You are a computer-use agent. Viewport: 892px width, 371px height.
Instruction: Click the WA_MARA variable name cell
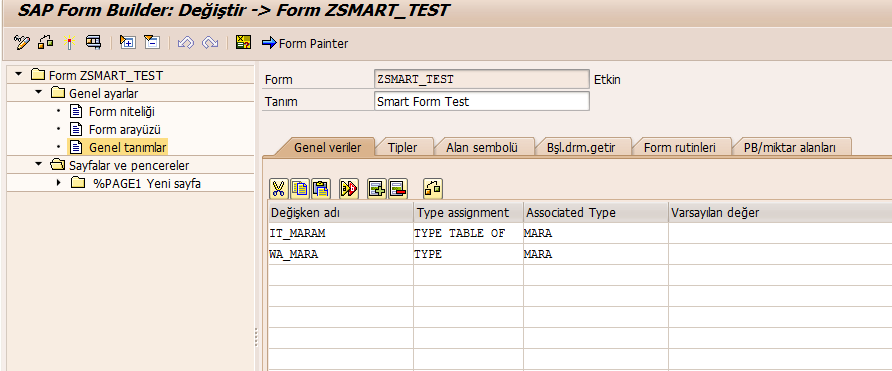(x=341, y=254)
